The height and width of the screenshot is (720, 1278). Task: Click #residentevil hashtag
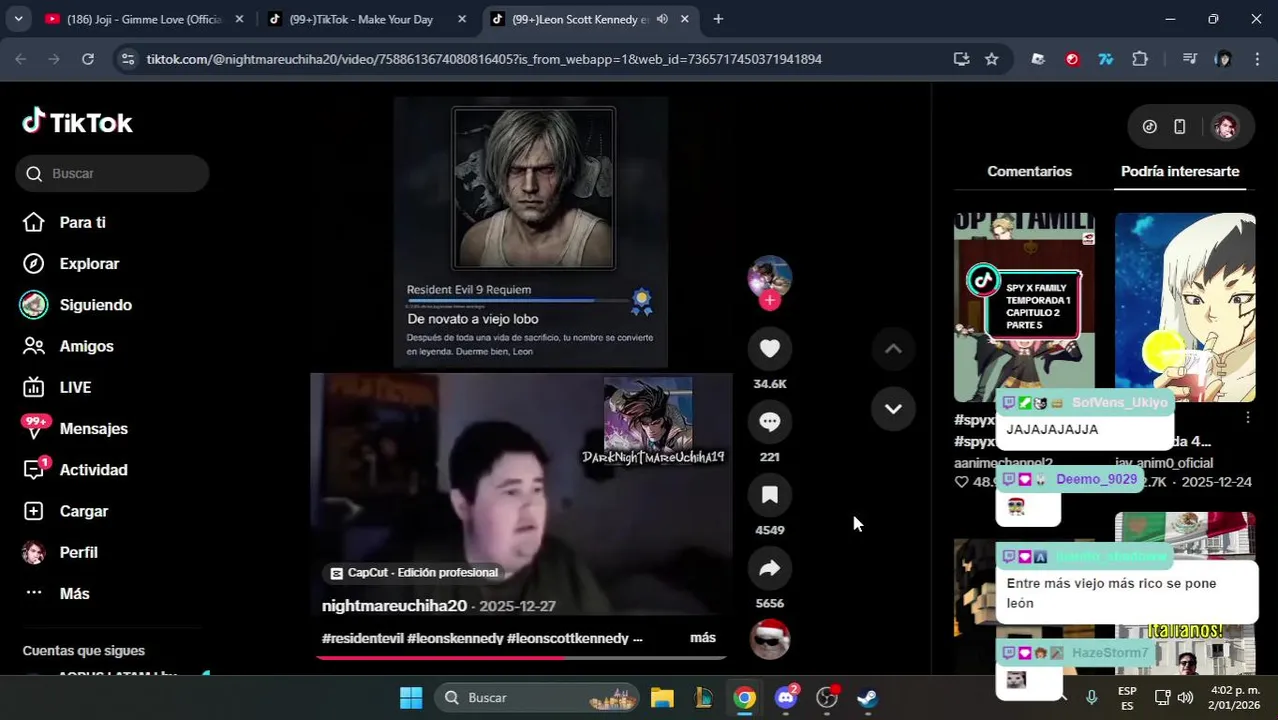coord(361,638)
